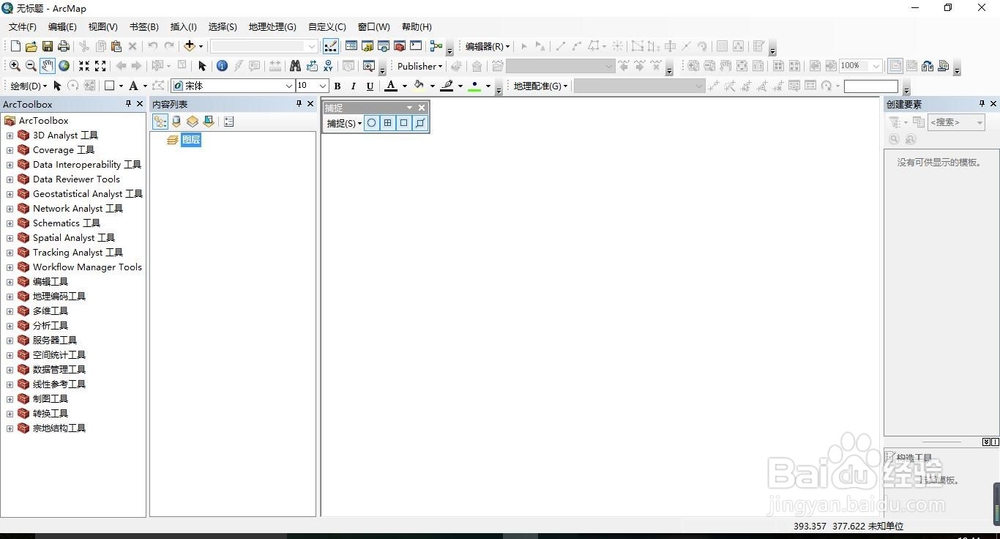This screenshot has width=1000, height=539.
Task: Open the 捕捉(S) snapping menu button
Action: click(x=344, y=123)
